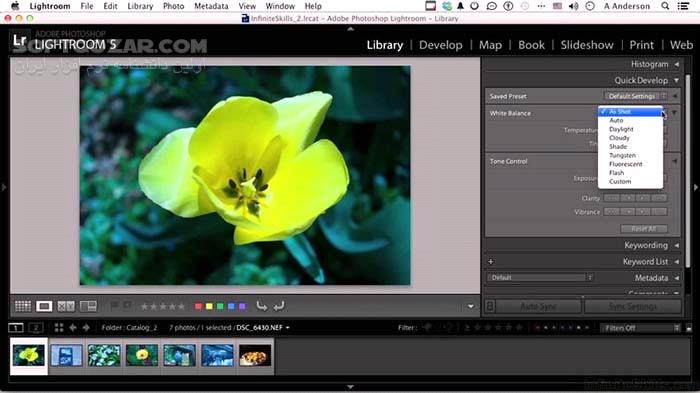This screenshot has width=700, height=393.
Task: Click the filmstrip grid shortcut icon
Action: tap(58, 328)
